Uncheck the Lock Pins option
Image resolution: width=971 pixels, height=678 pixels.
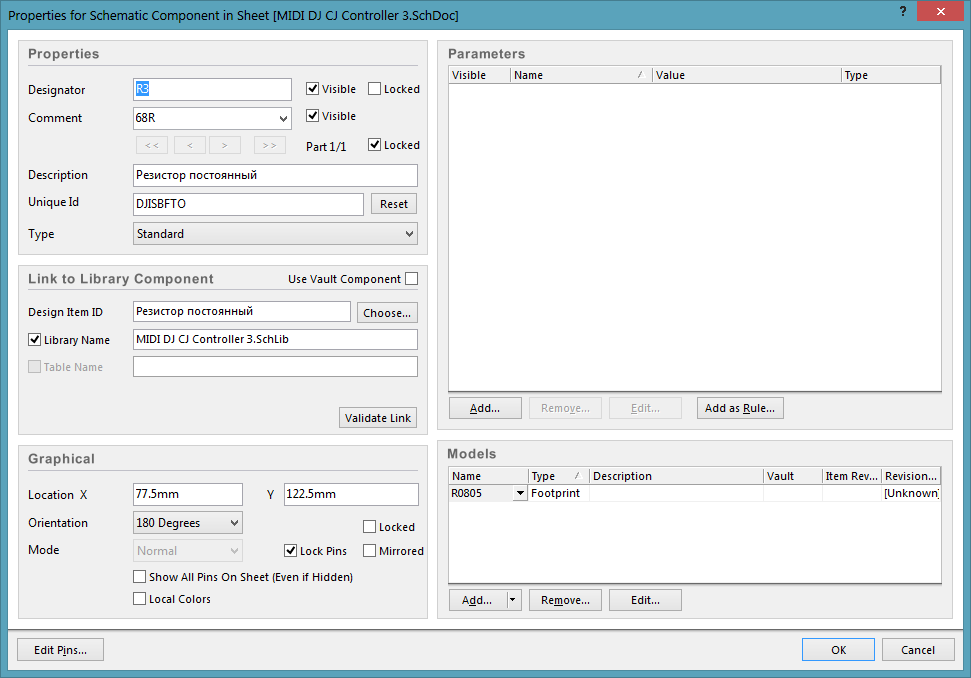coord(291,551)
